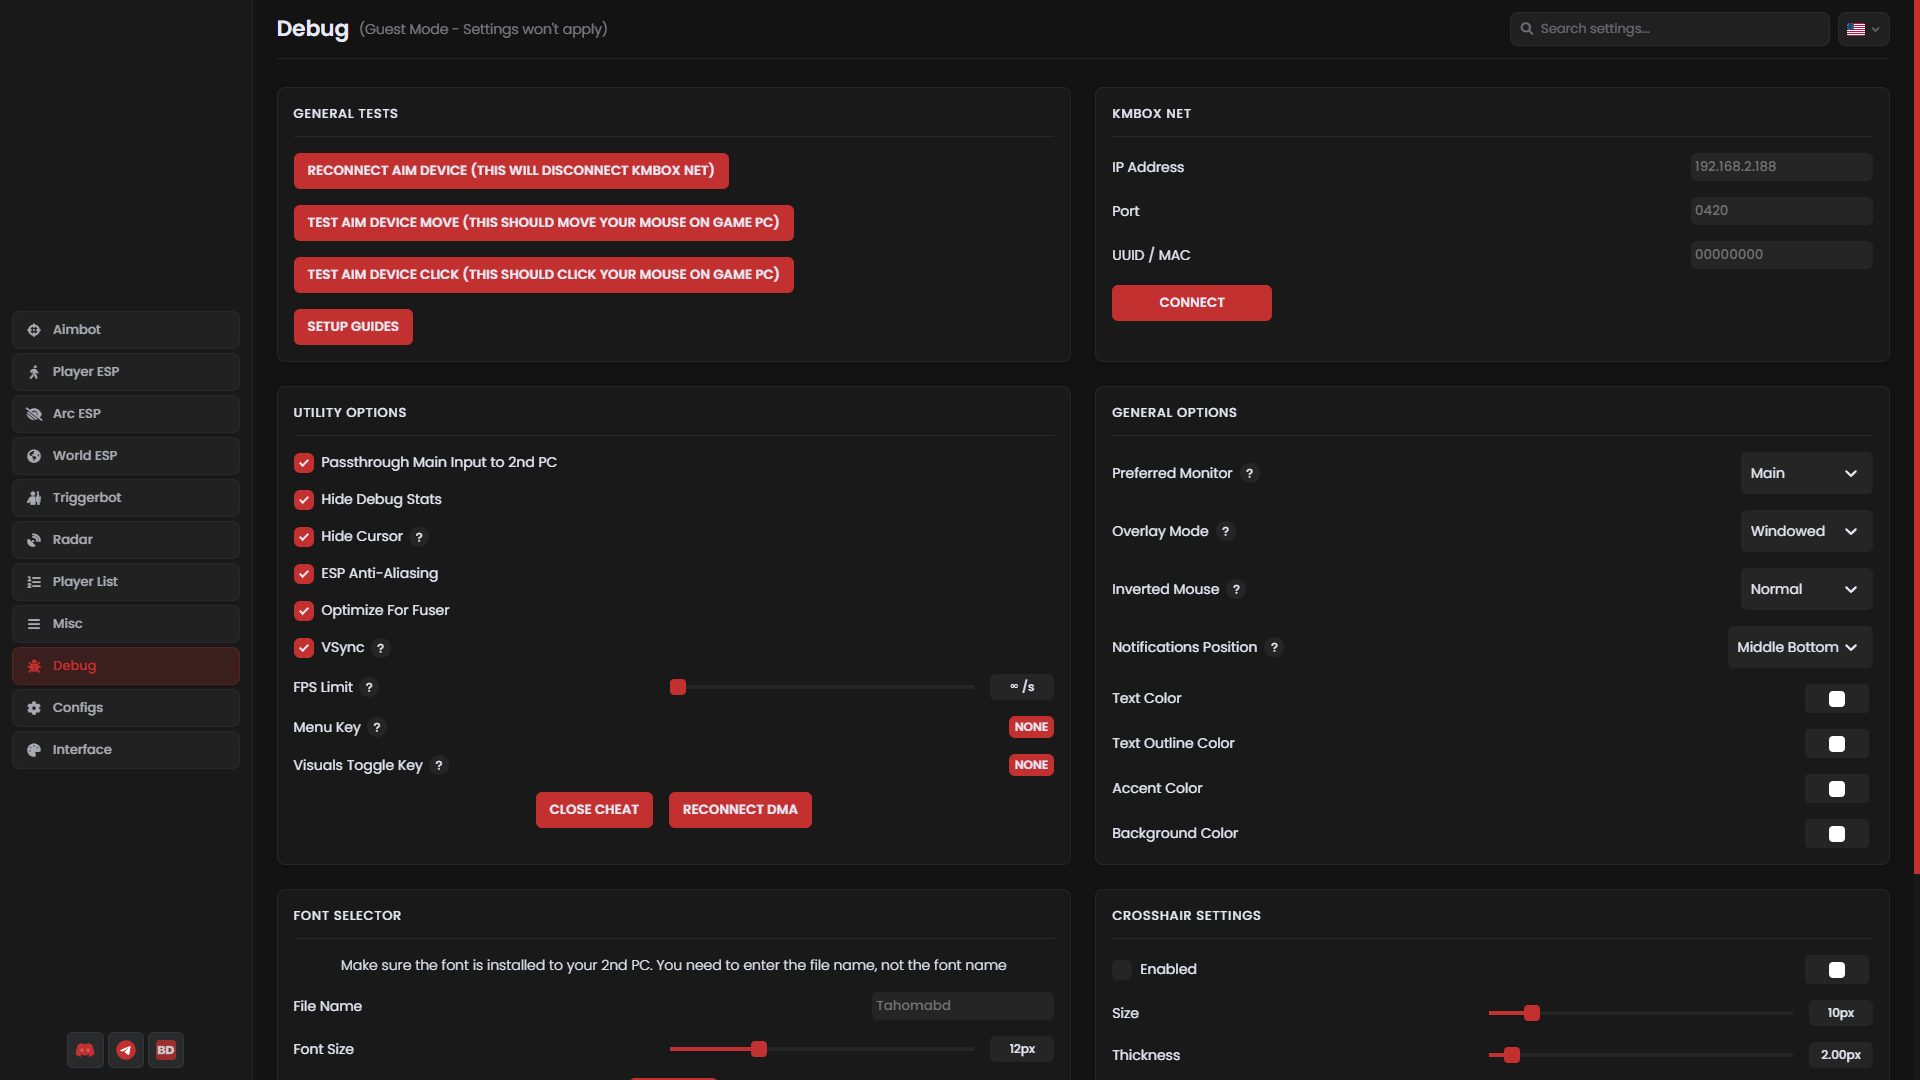Open the Telegram link icon
Viewport: 1920px width, 1080px height.
point(125,1050)
